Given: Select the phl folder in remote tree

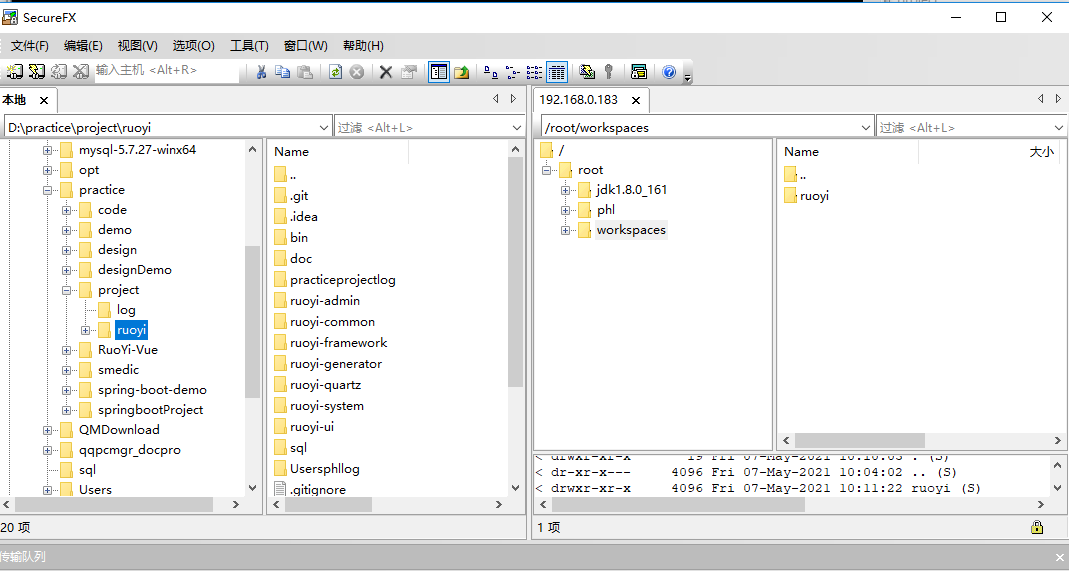Looking at the screenshot, I should tap(606, 210).
